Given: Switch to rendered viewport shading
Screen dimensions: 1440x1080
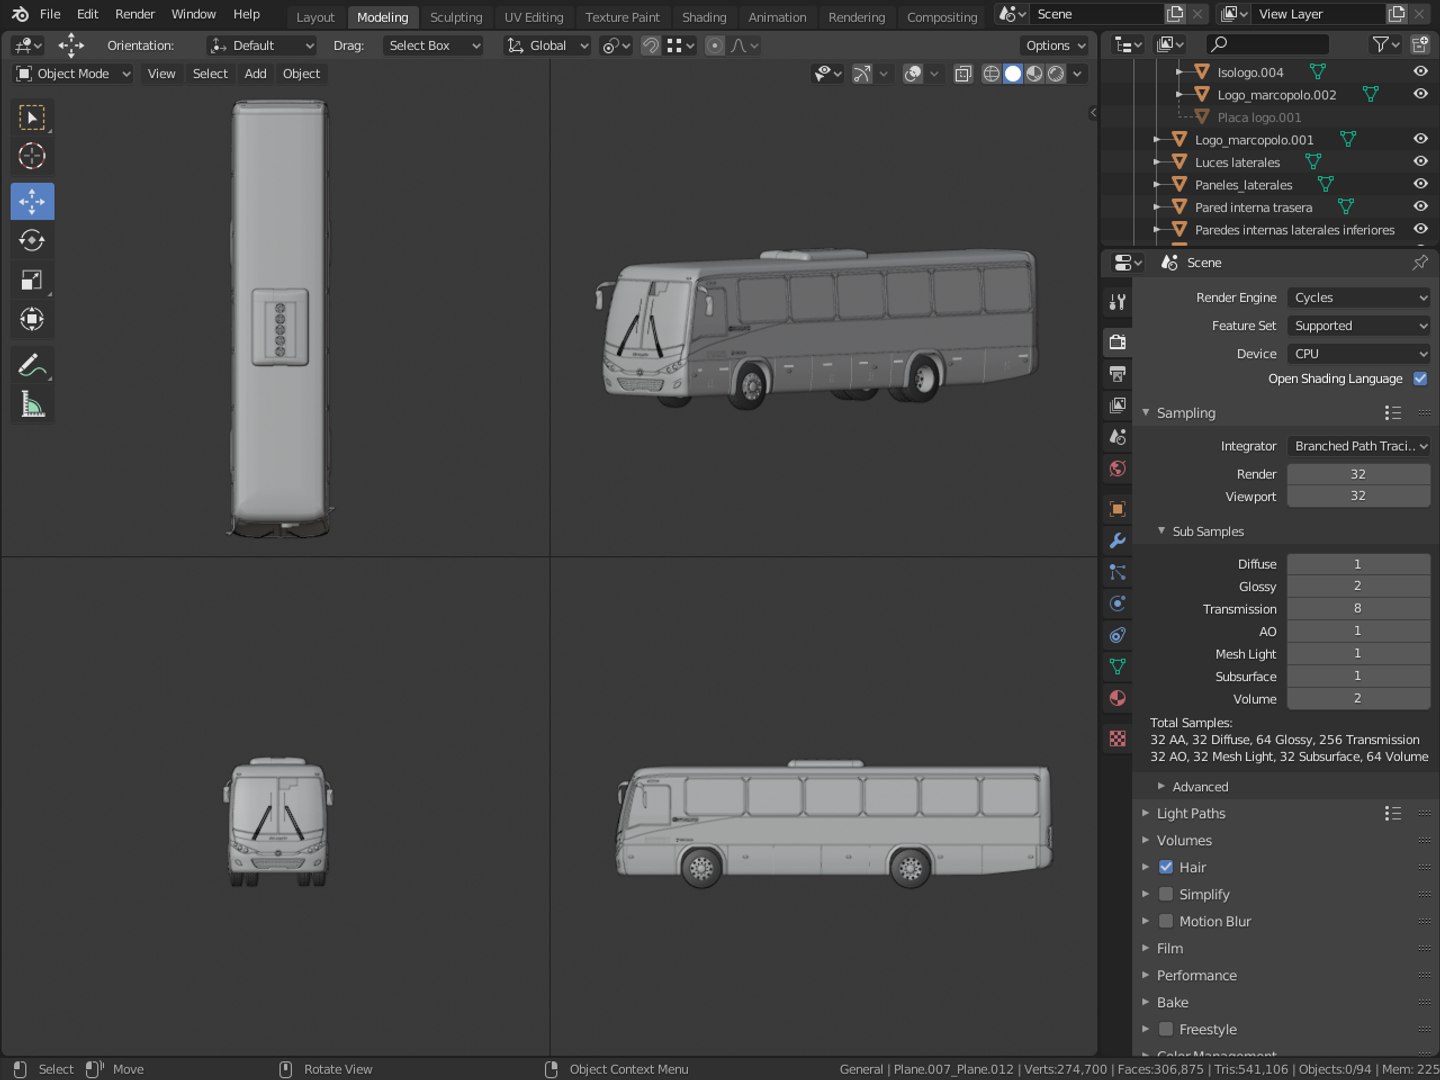Looking at the screenshot, I should click(x=1056, y=74).
